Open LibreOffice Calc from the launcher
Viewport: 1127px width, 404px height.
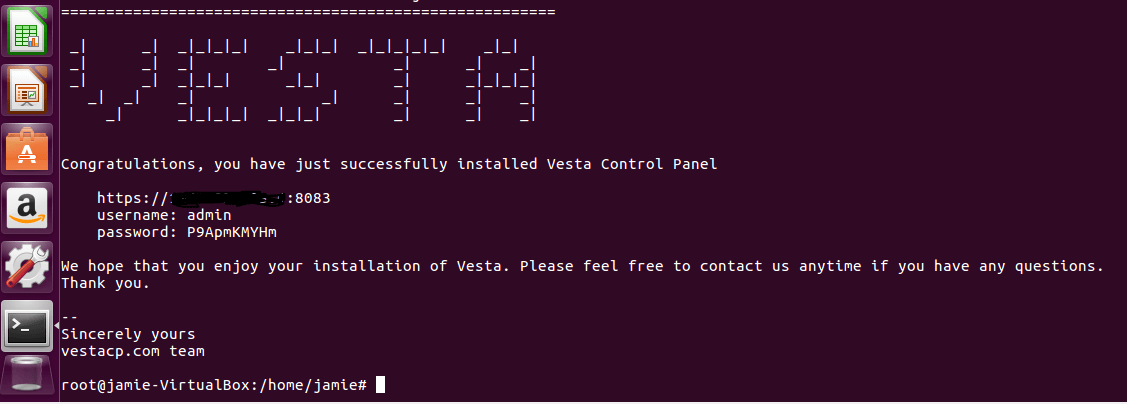(27, 30)
